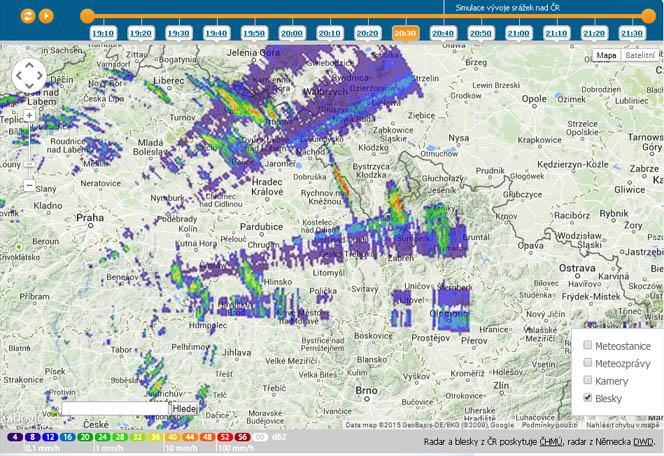664x456 pixels.
Task: Click the 32 dBZ legend swatch
Action: (x=138, y=437)
